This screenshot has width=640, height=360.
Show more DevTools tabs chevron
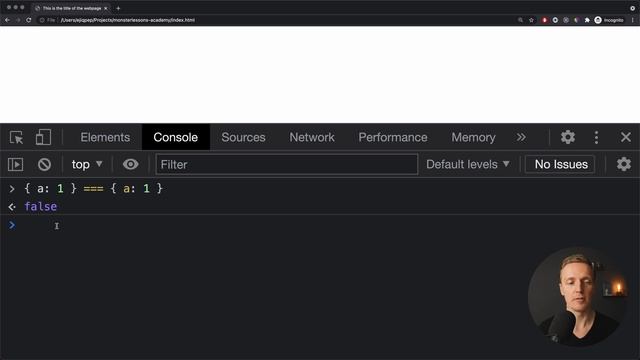pyautogui.click(x=521, y=137)
